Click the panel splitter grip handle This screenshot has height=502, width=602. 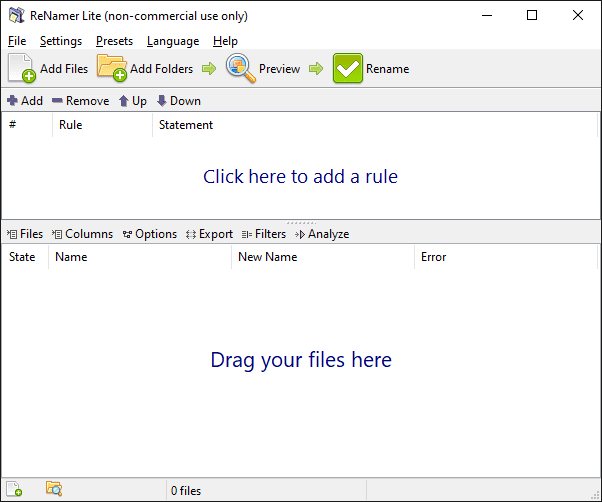tap(301, 223)
